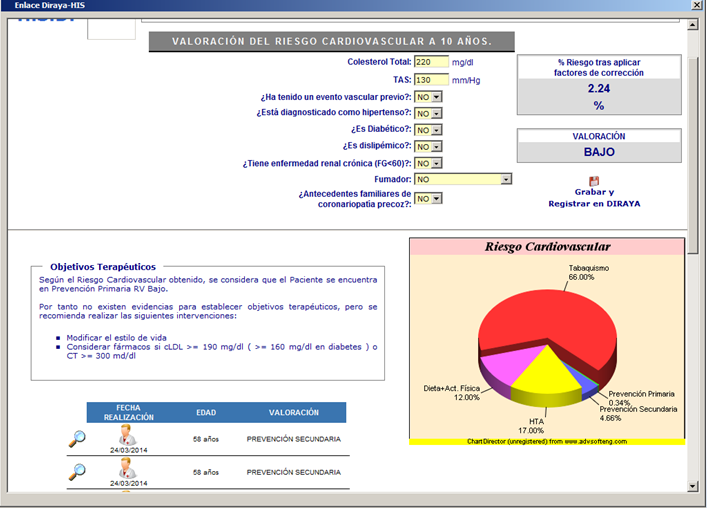
Task: Click PREVENCIÓN SECUNDARIA in first history row
Action: click(294, 439)
